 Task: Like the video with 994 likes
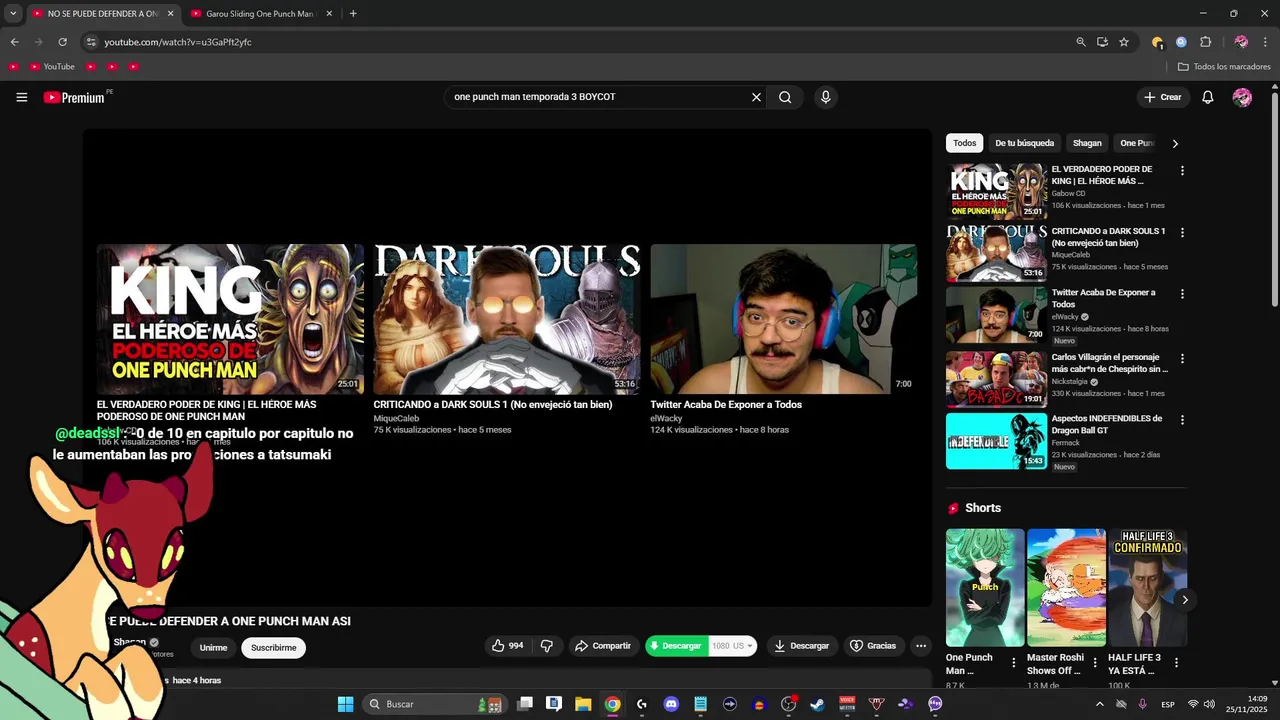[x=508, y=646]
